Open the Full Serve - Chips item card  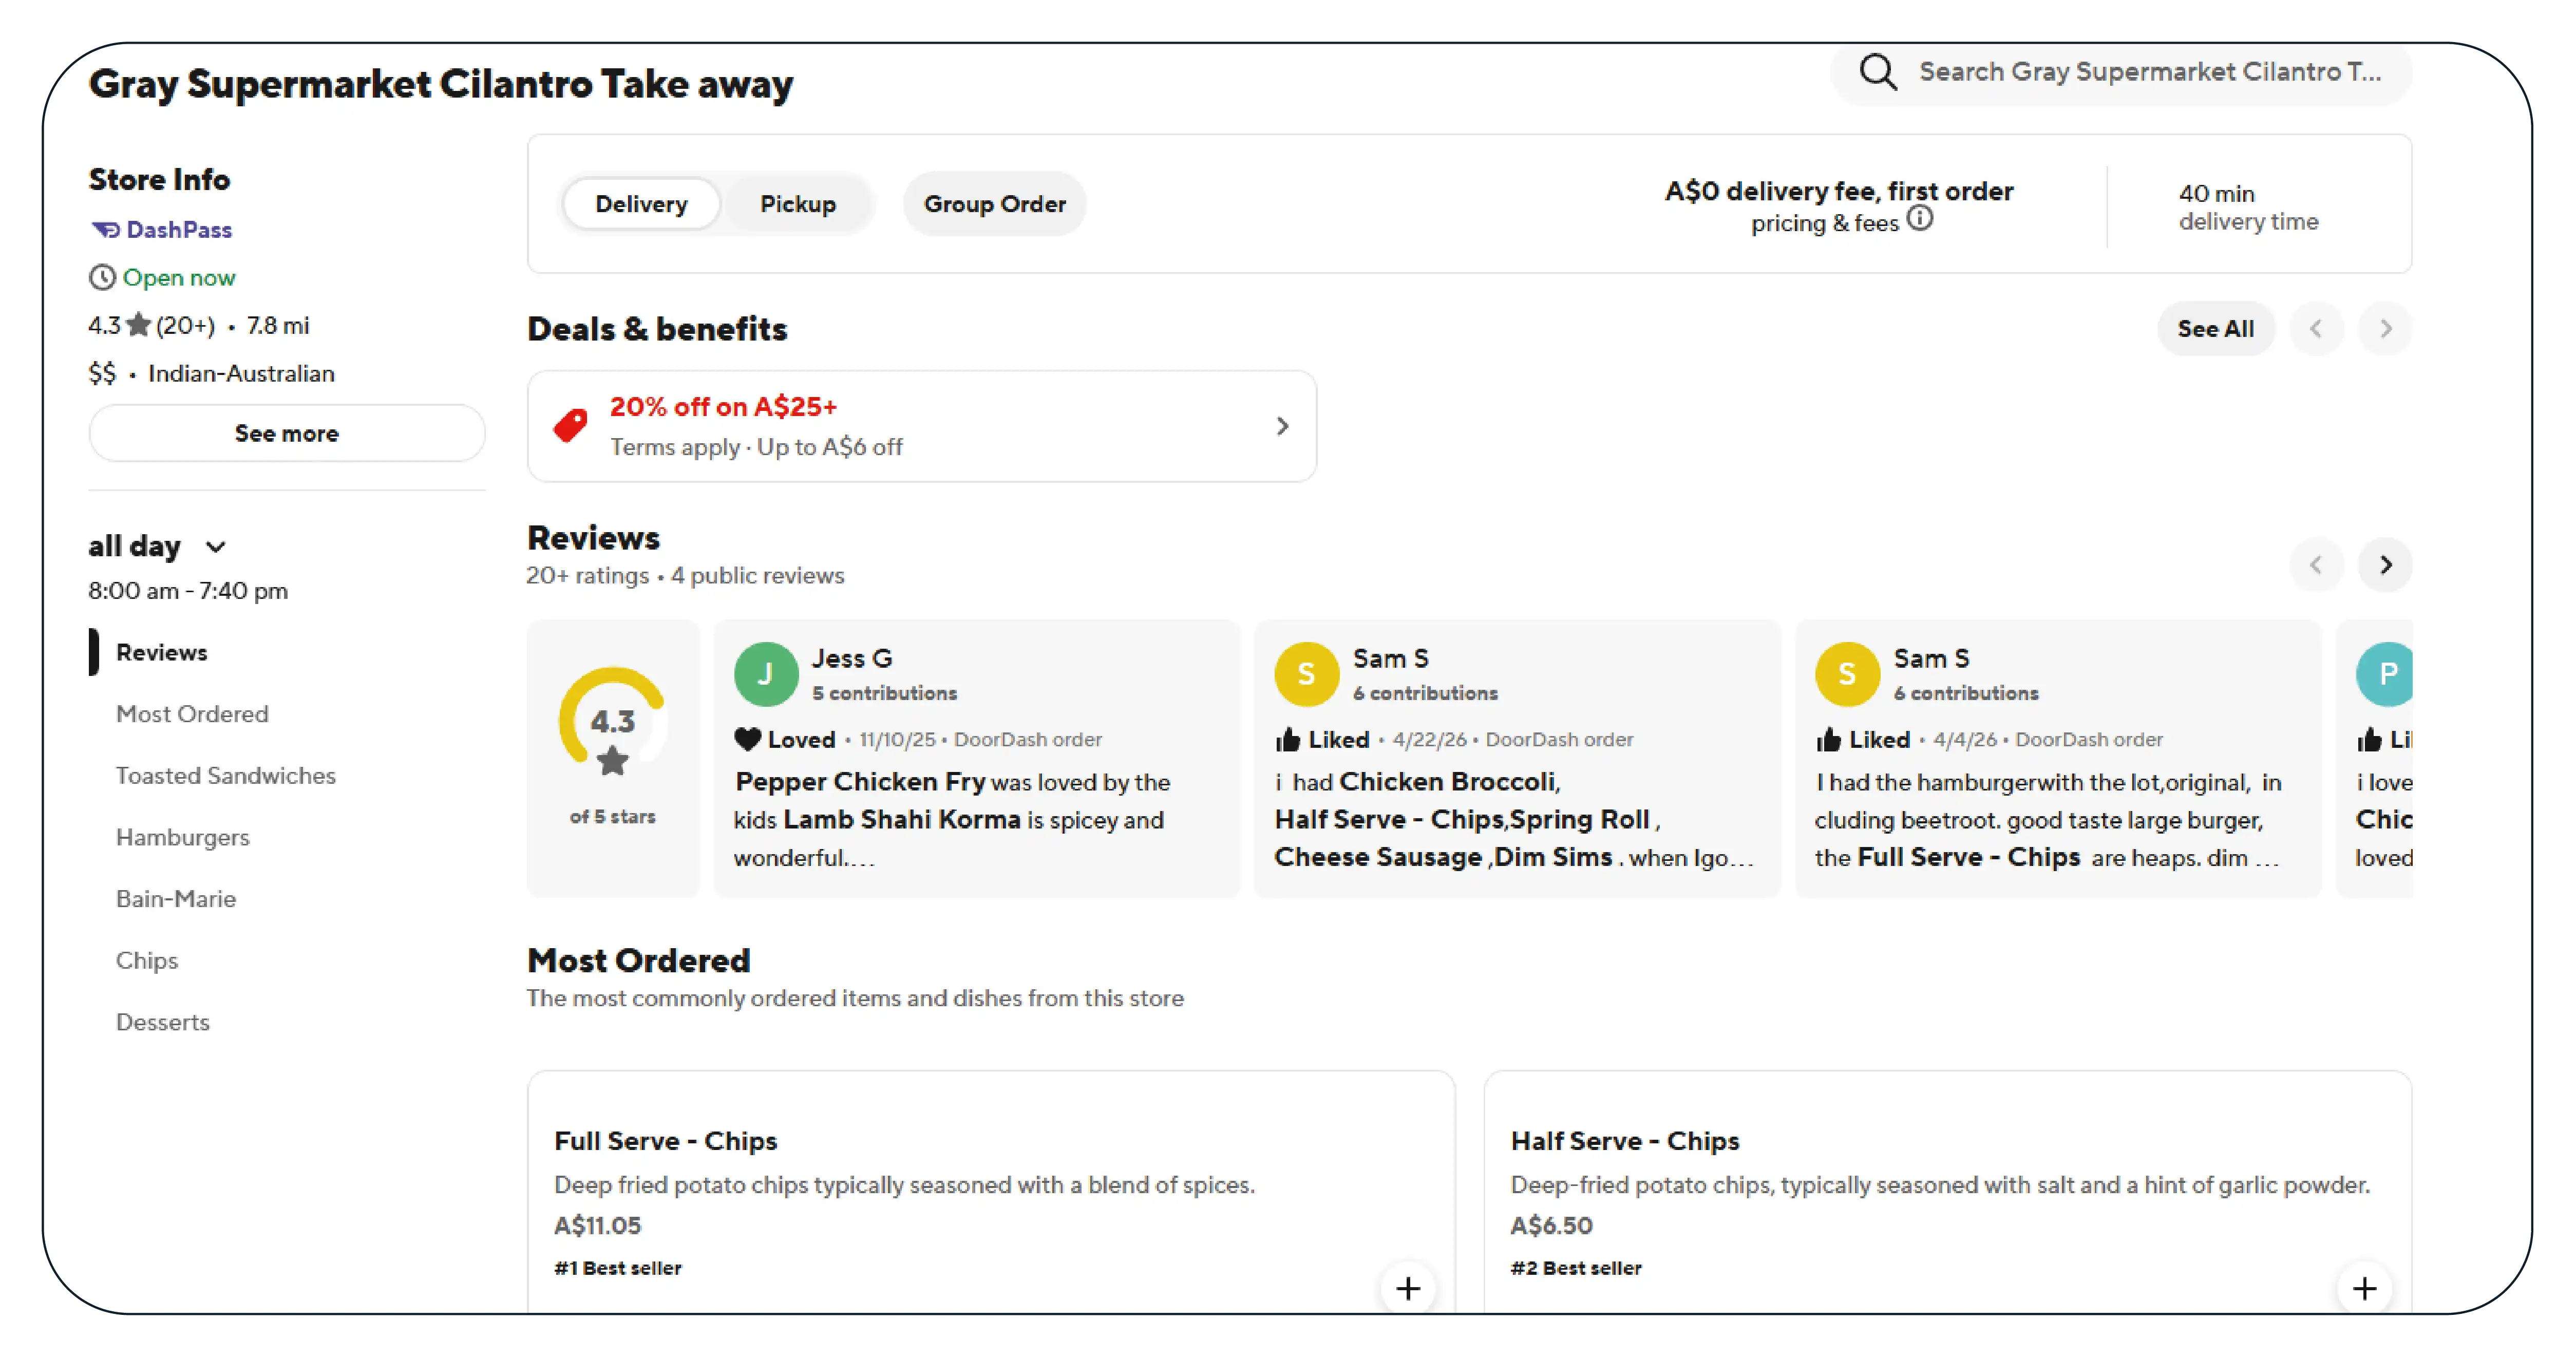tap(990, 1192)
